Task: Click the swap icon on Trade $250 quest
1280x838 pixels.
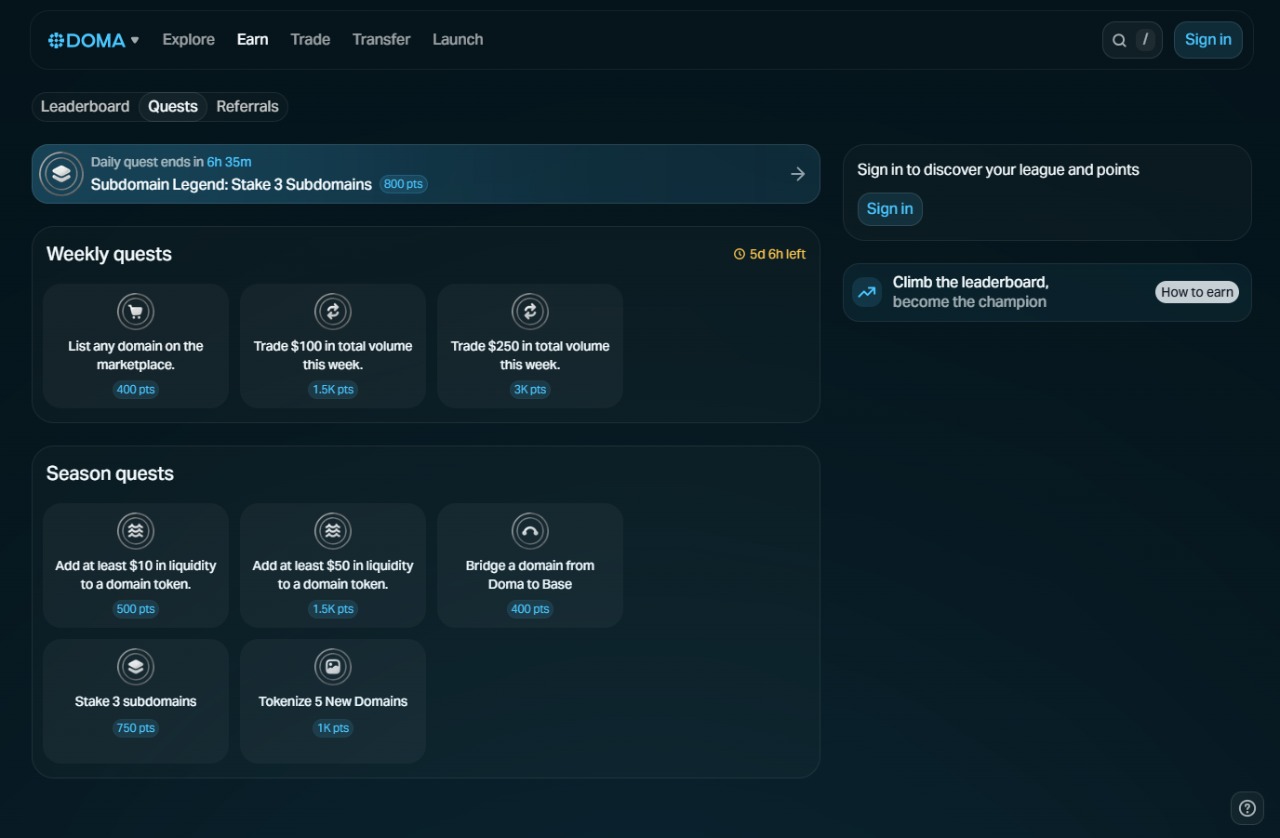Action: pyautogui.click(x=530, y=312)
